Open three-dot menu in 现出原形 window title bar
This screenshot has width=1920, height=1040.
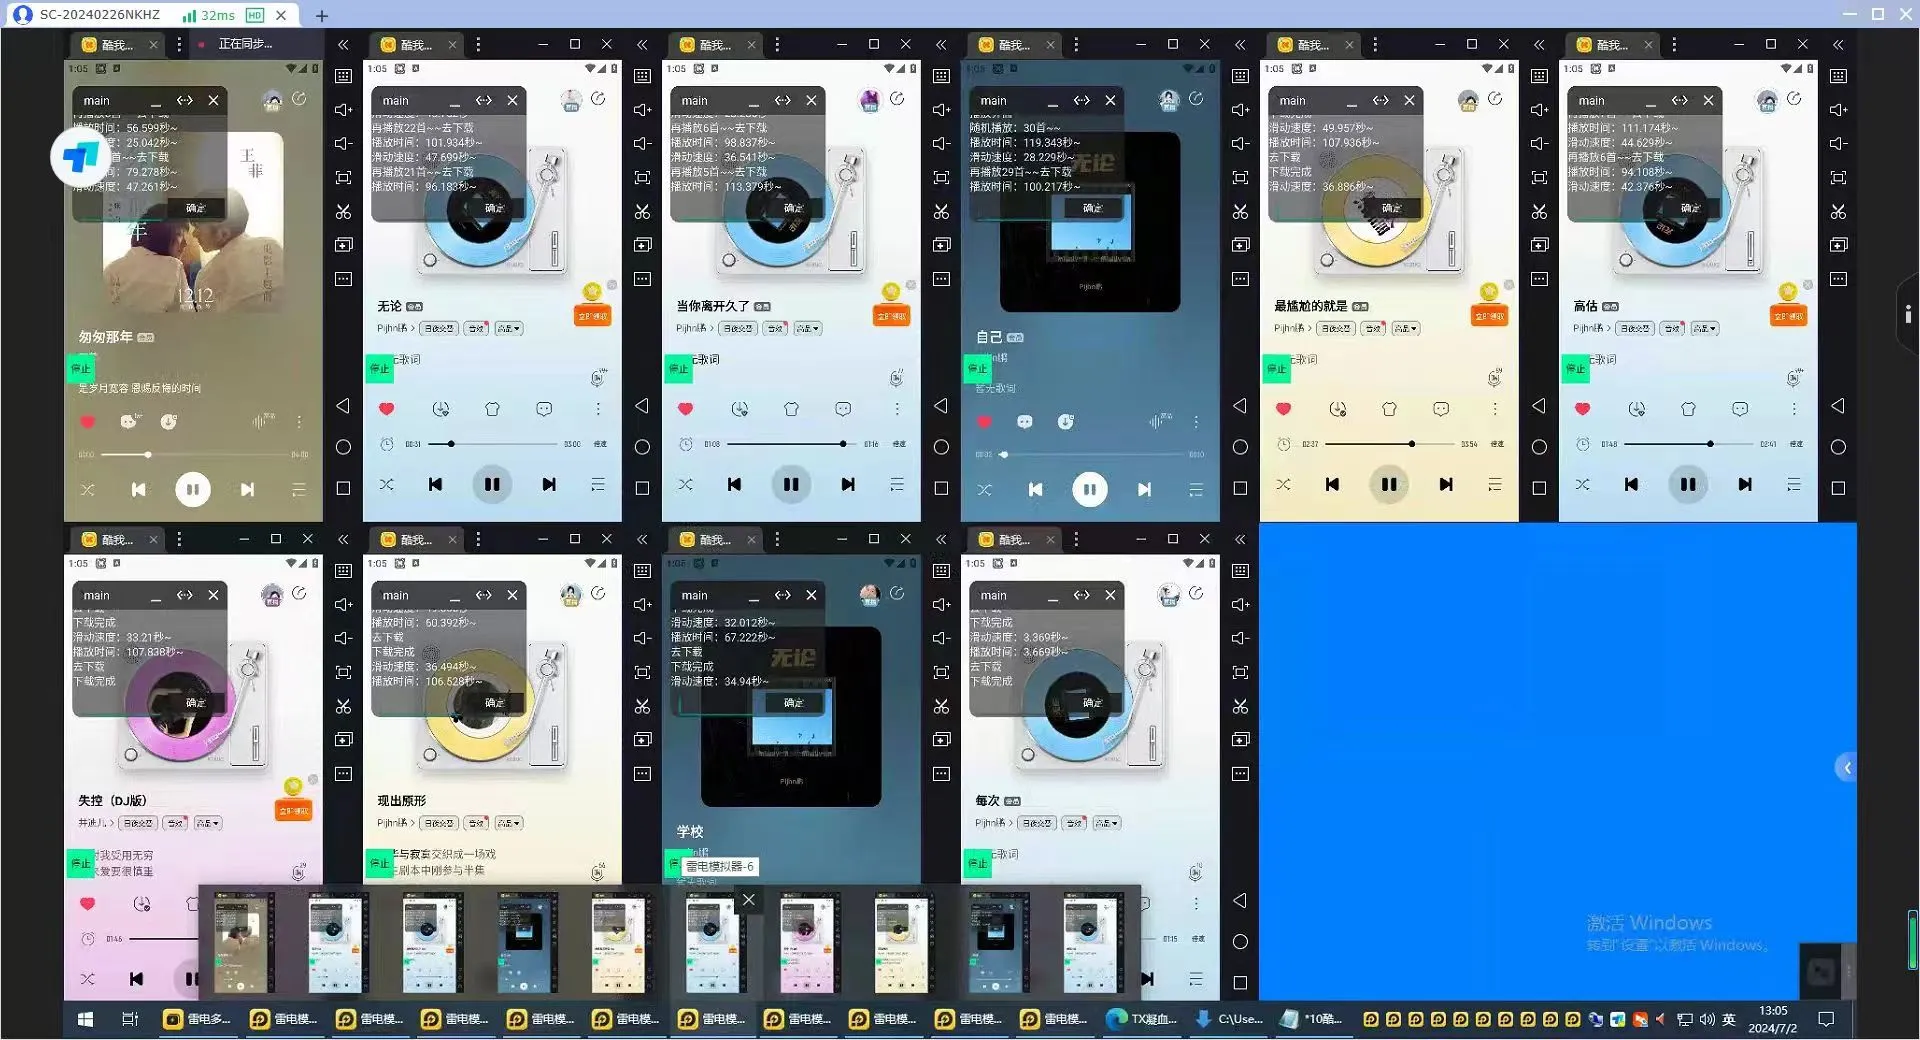pyautogui.click(x=478, y=540)
